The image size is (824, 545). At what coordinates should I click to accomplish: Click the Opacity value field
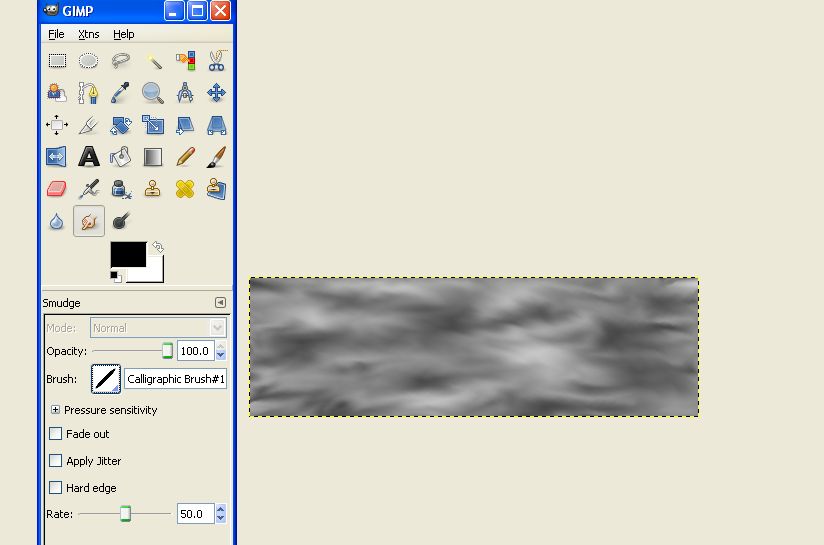click(x=195, y=351)
